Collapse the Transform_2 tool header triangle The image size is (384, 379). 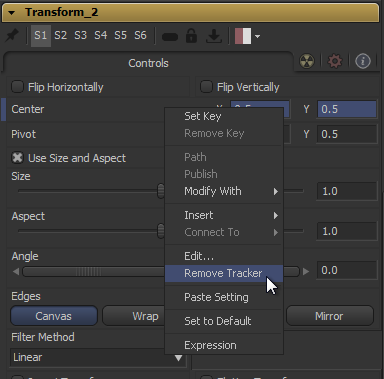(x=12, y=13)
